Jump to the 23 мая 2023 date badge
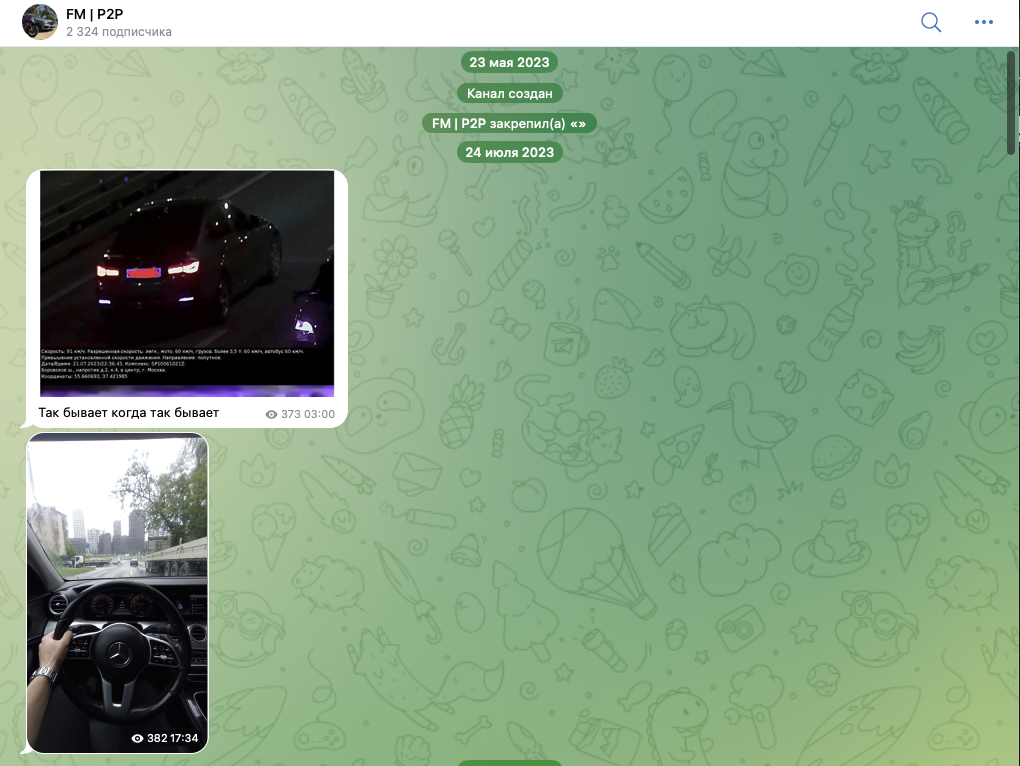This screenshot has height=766, width=1020. [509, 62]
